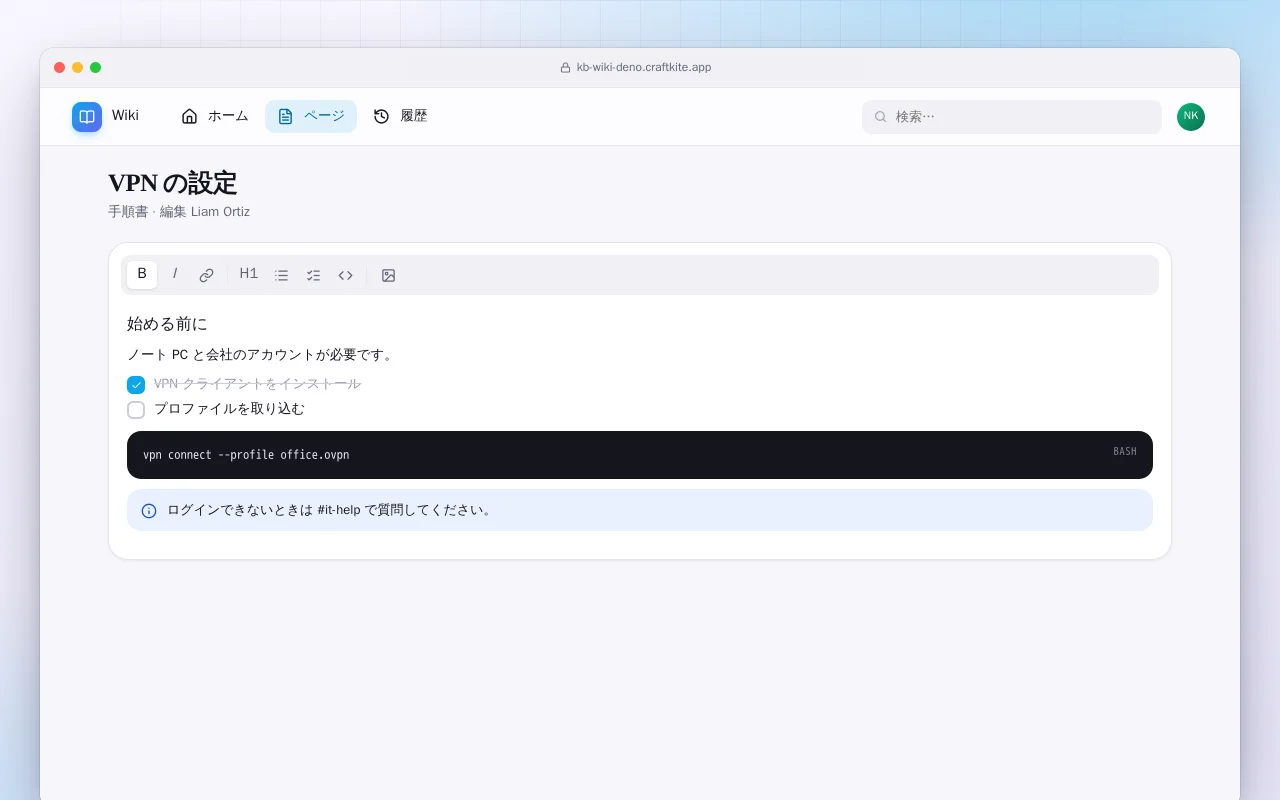Insert an image into the page
Viewport: 1280px width, 800px height.
(388, 275)
